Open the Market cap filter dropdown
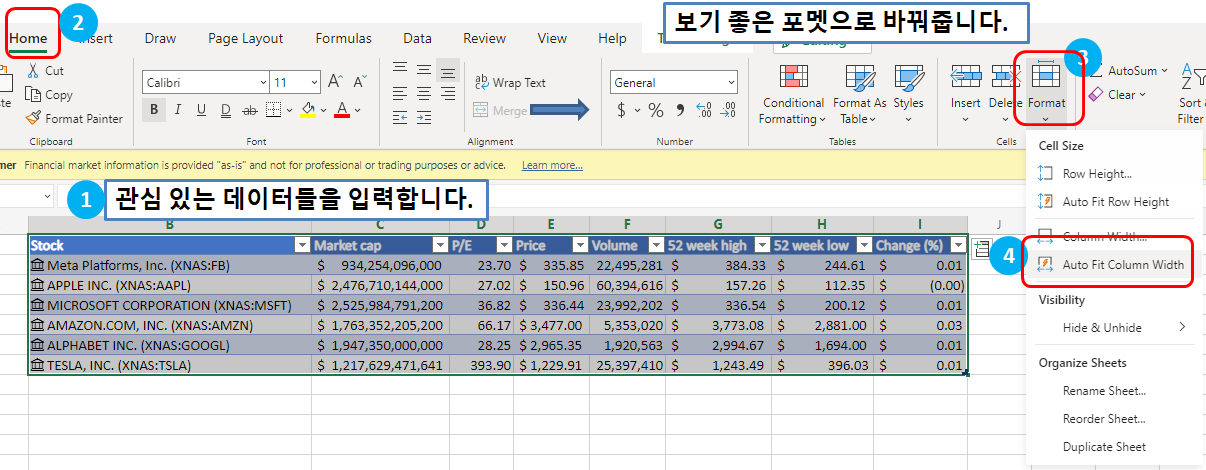Screen dimensions: 1206x470 [439, 245]
